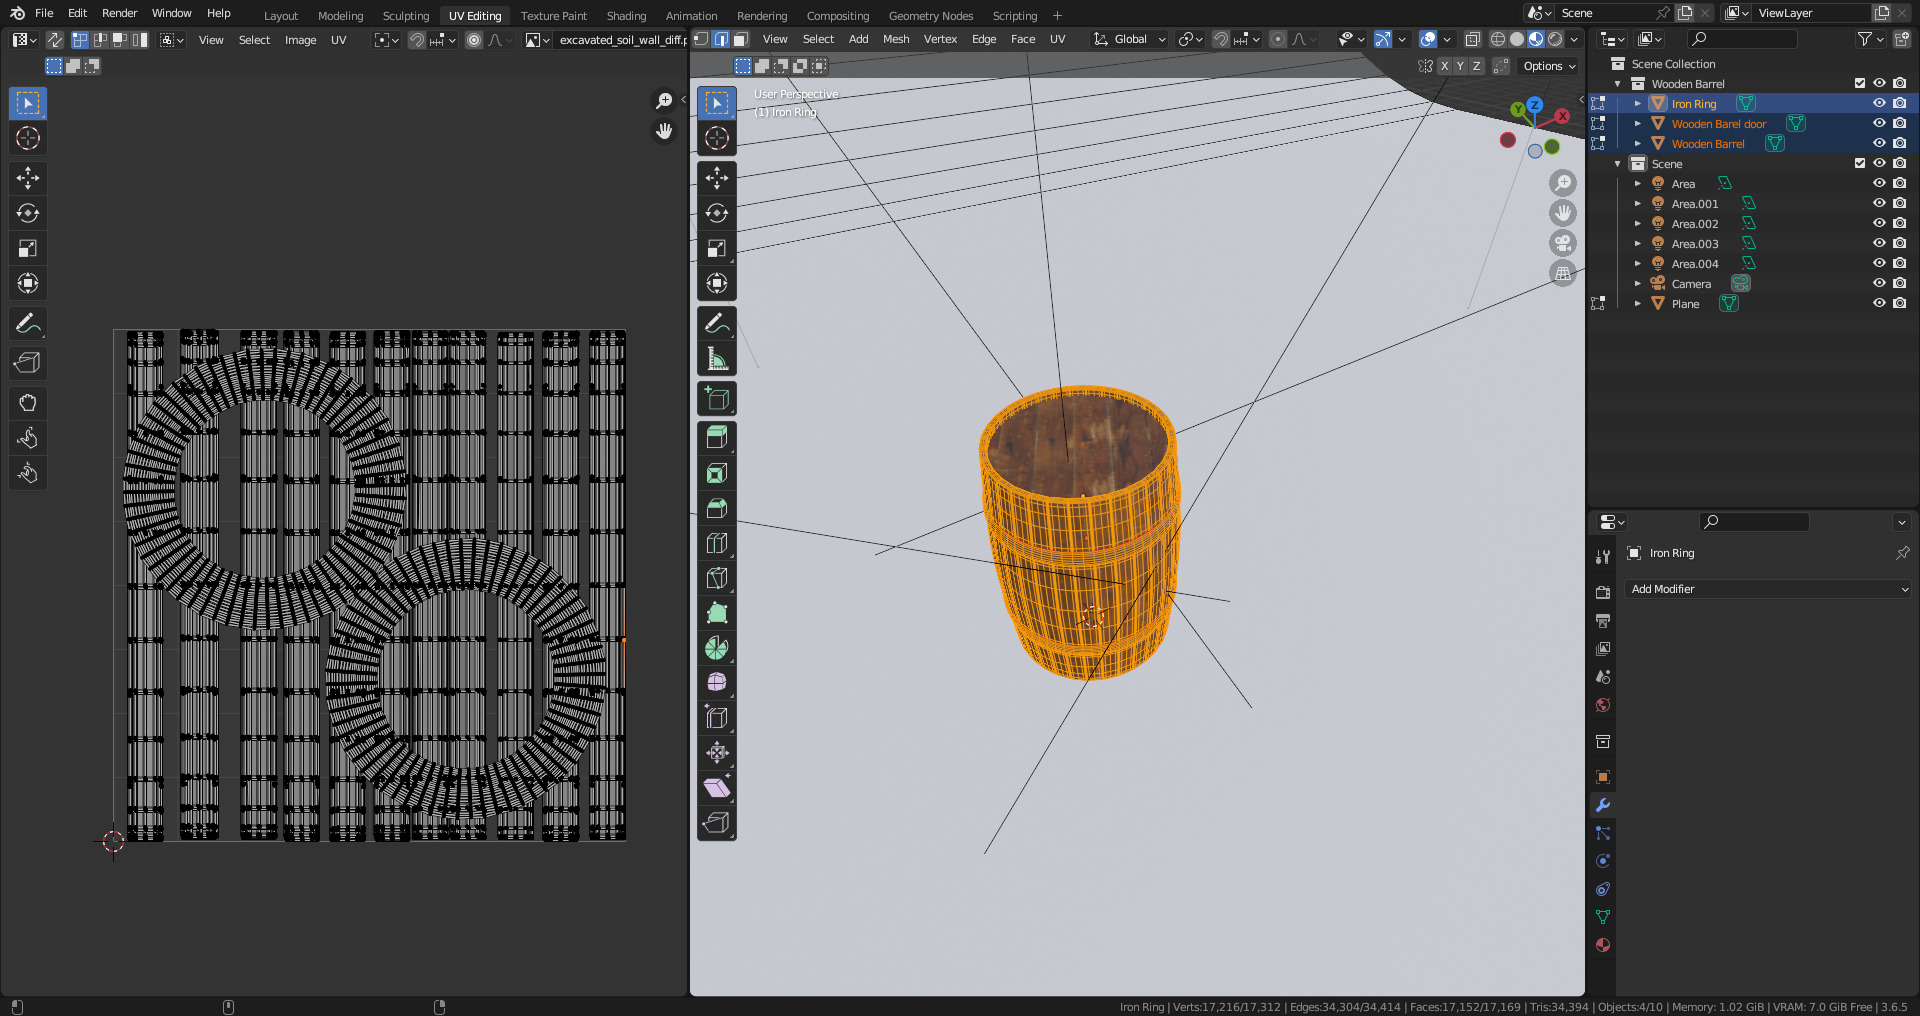Open the Render properties tab
The width and height of the screenshot is (1920, 1016).
1603,593
